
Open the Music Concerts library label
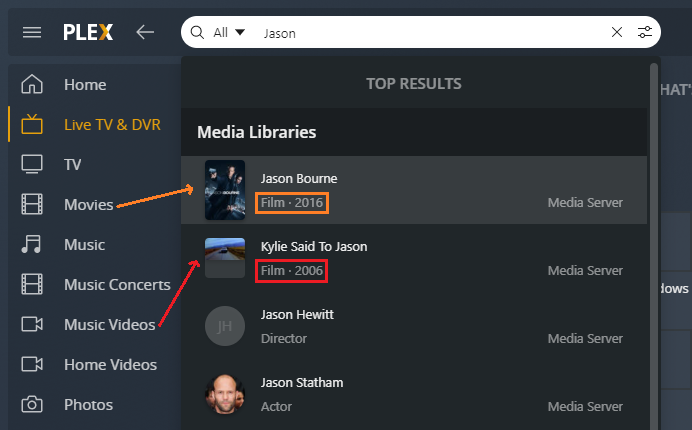click(117, 285)
